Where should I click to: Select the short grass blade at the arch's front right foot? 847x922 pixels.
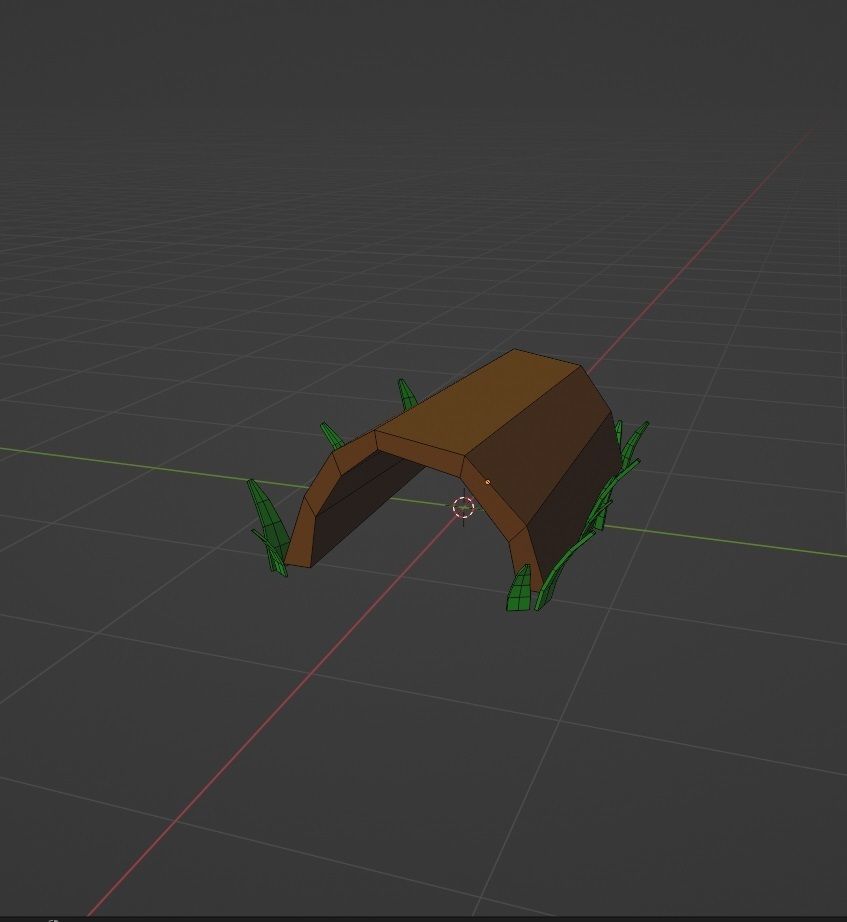[x=519, y=589]
